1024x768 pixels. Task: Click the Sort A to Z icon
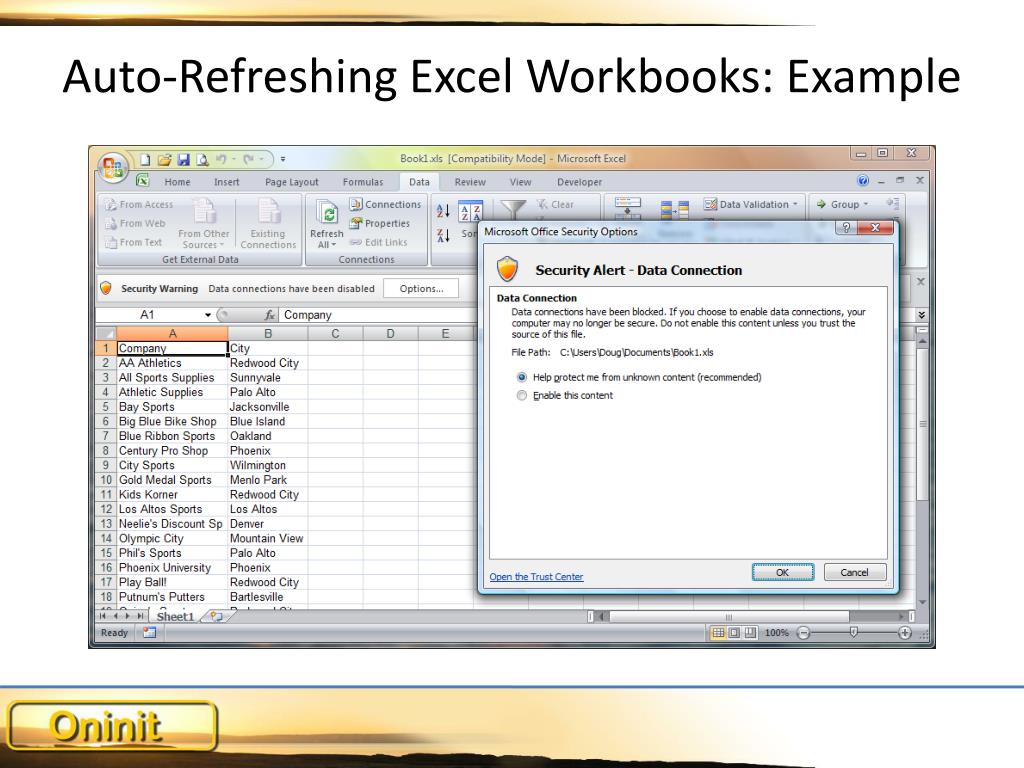click(443, 210)
